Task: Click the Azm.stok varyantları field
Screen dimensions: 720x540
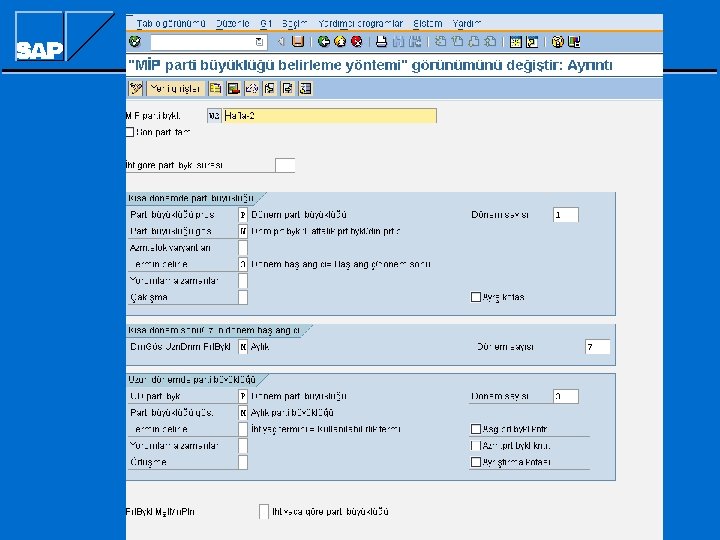Action: click(x=243, y=248)
